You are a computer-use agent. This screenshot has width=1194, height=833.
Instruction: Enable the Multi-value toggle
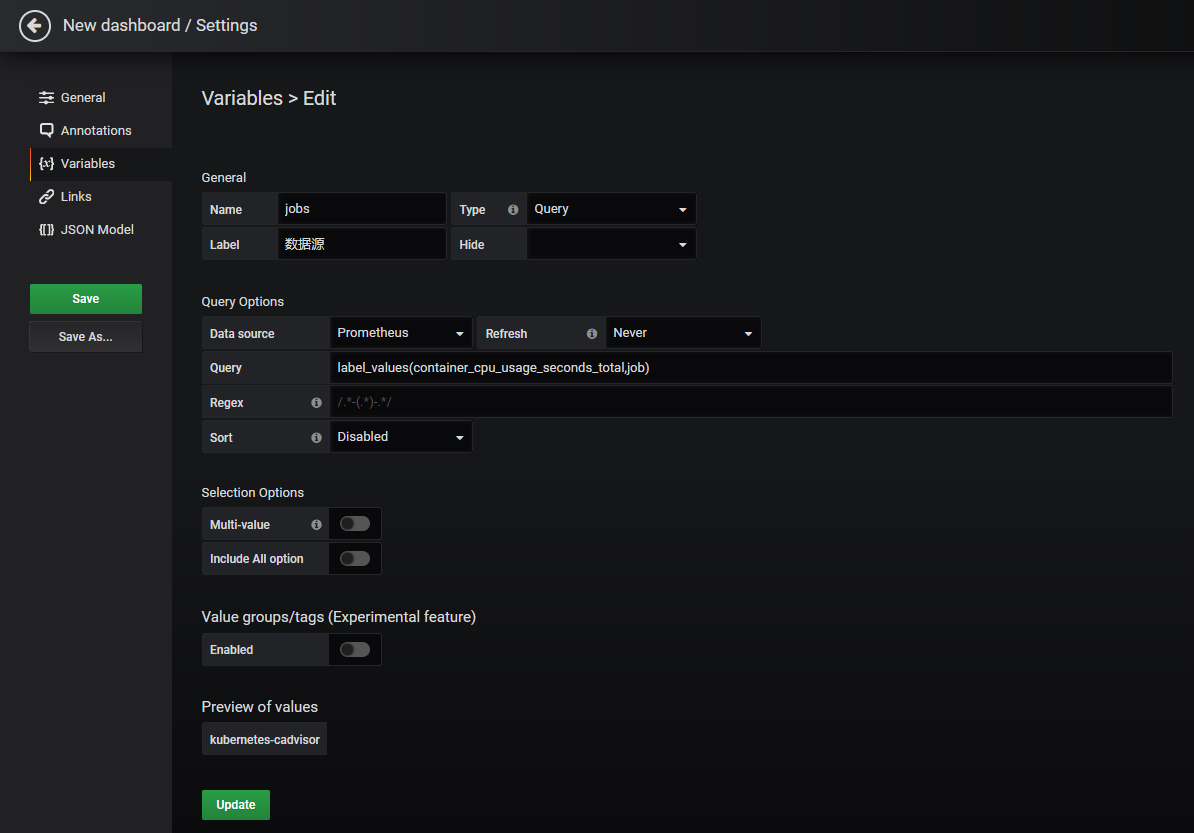point(354,524)
